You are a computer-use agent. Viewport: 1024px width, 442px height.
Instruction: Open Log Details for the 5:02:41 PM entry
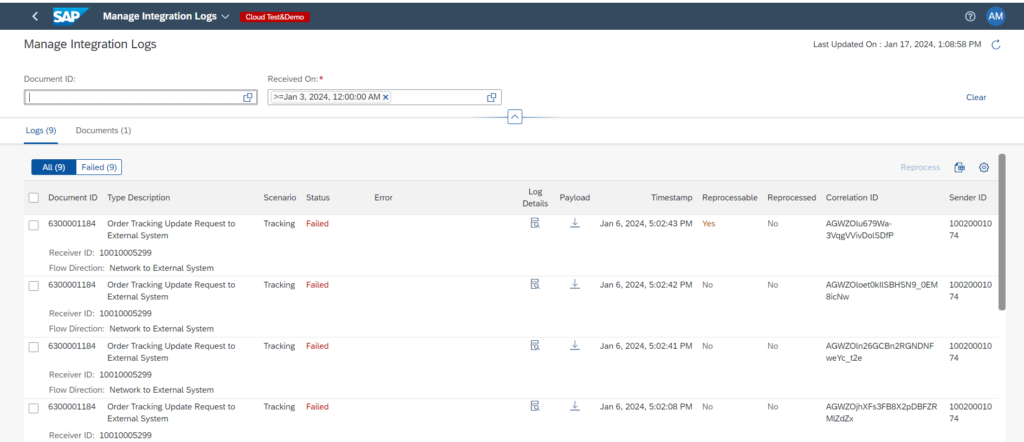tap(535, 345)
